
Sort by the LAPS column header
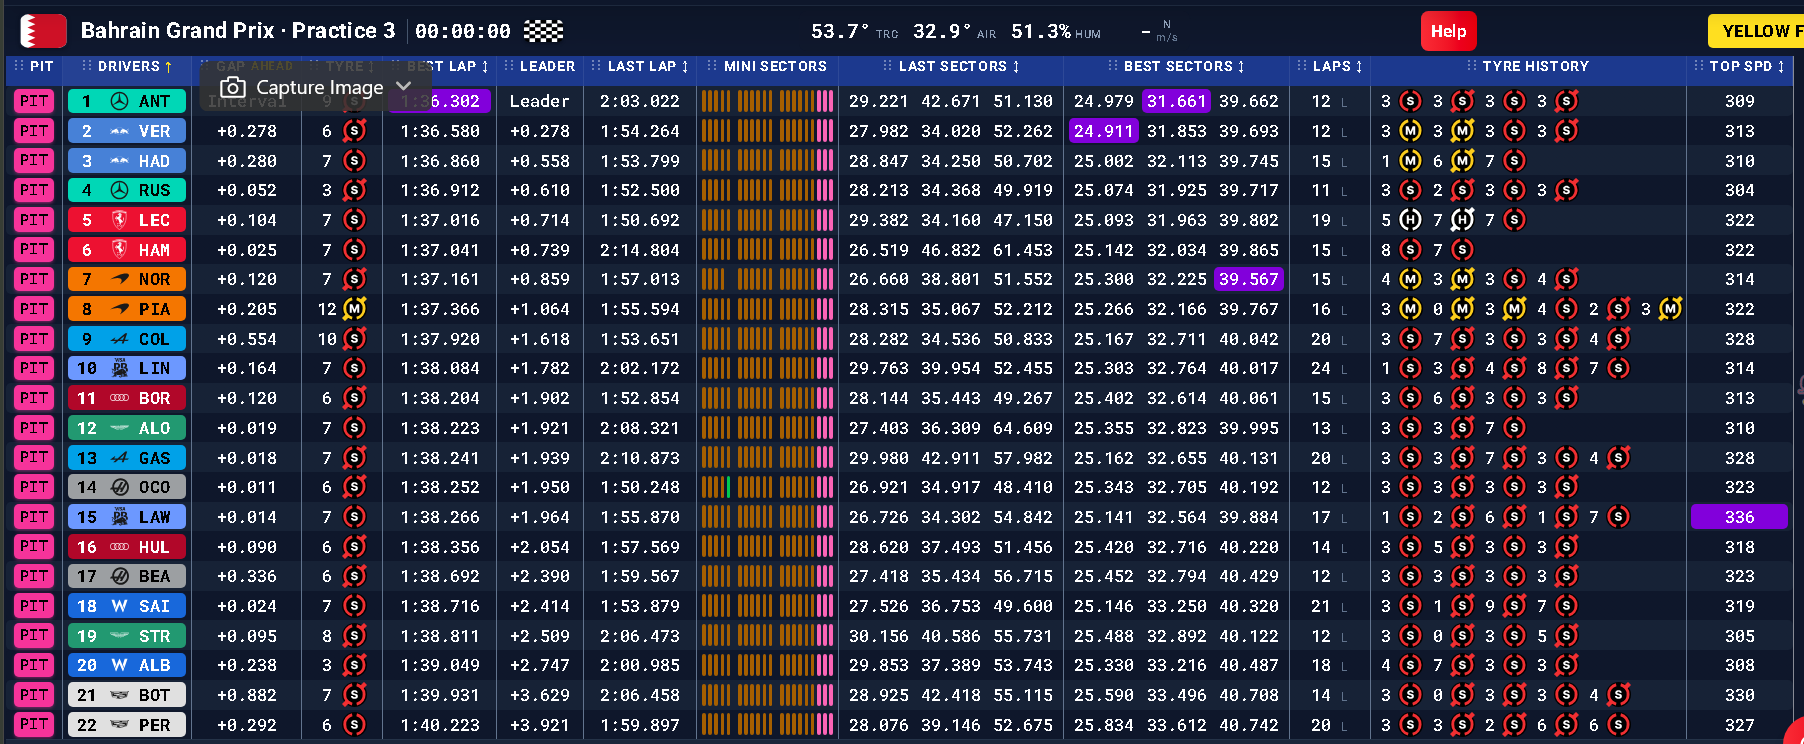click(1330, 66)
